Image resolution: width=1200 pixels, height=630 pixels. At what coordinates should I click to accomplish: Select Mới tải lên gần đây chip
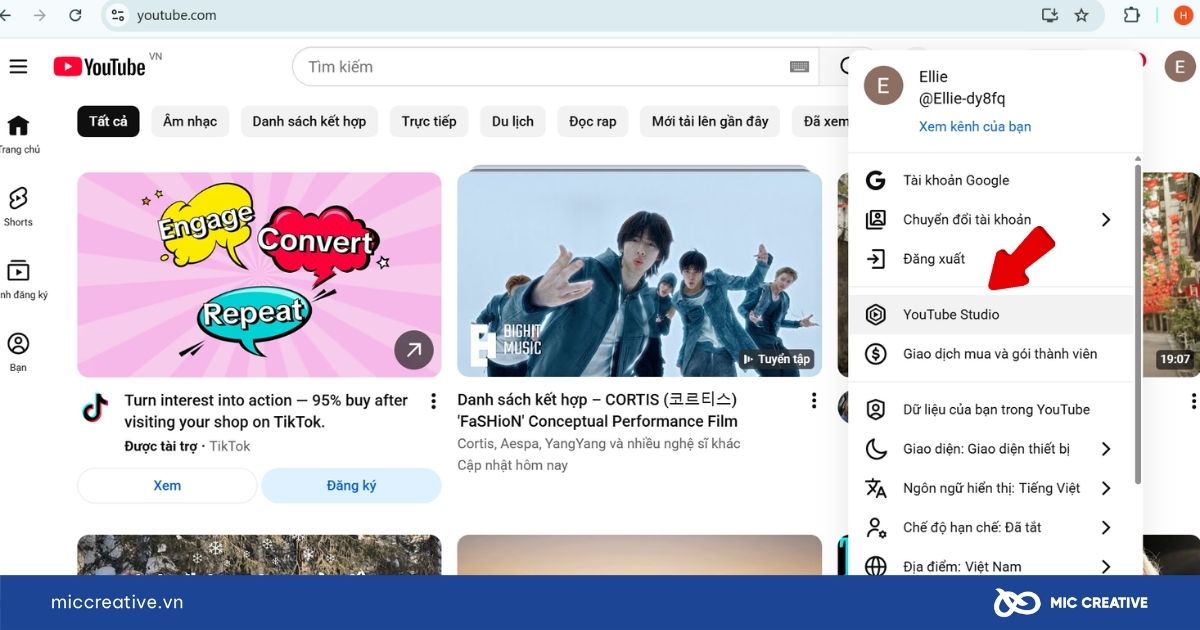click(710, 121)
